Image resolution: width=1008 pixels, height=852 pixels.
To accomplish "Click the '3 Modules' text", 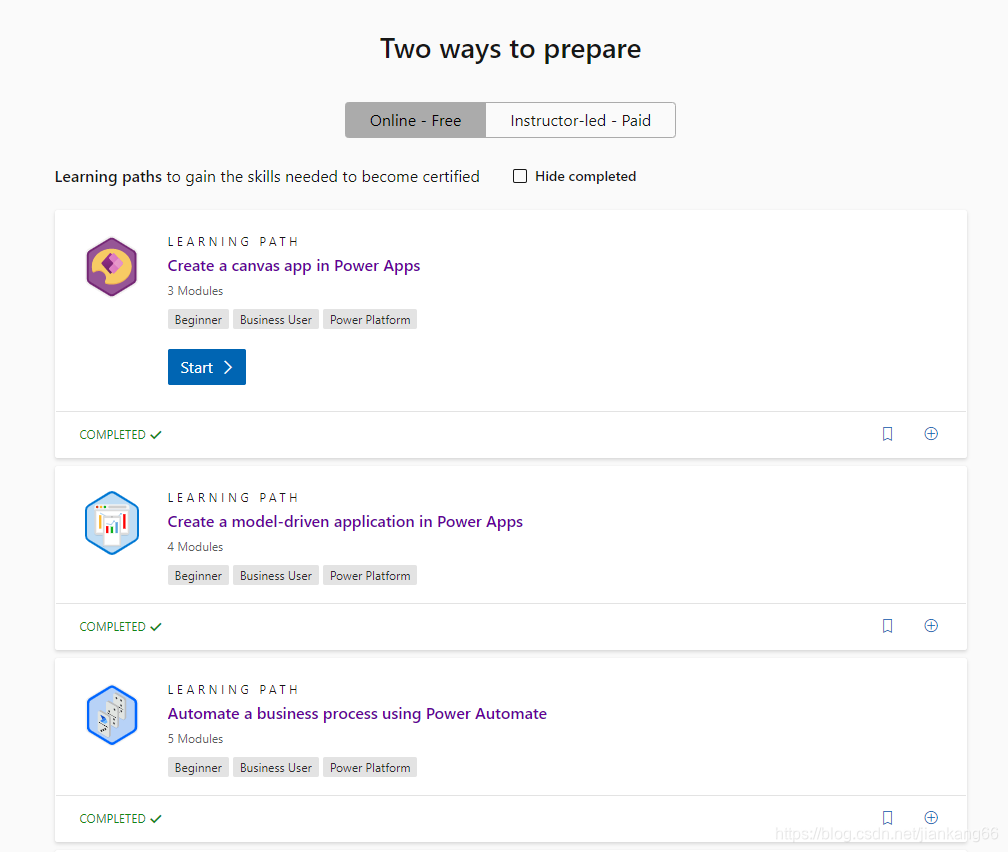I will [195, 291].
